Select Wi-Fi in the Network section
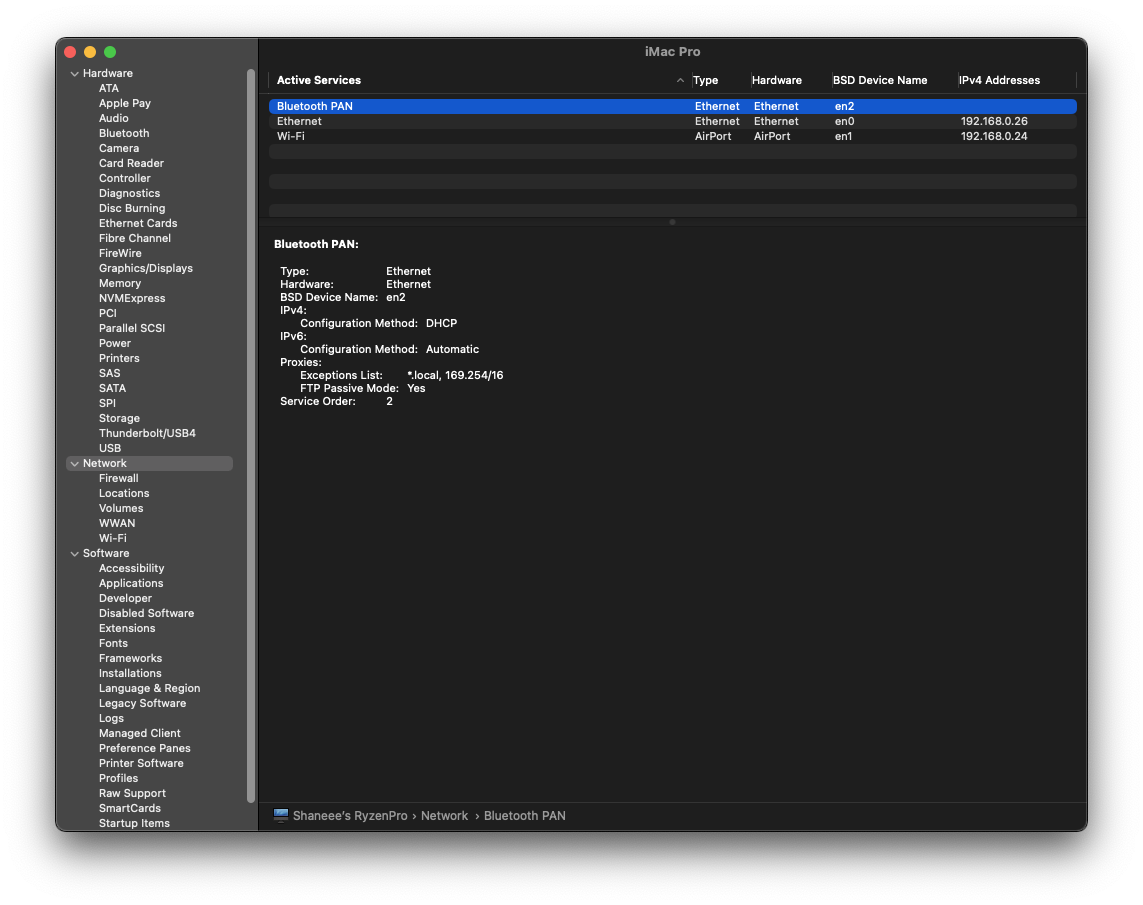 pyautogui.click(x=113, y=538)
